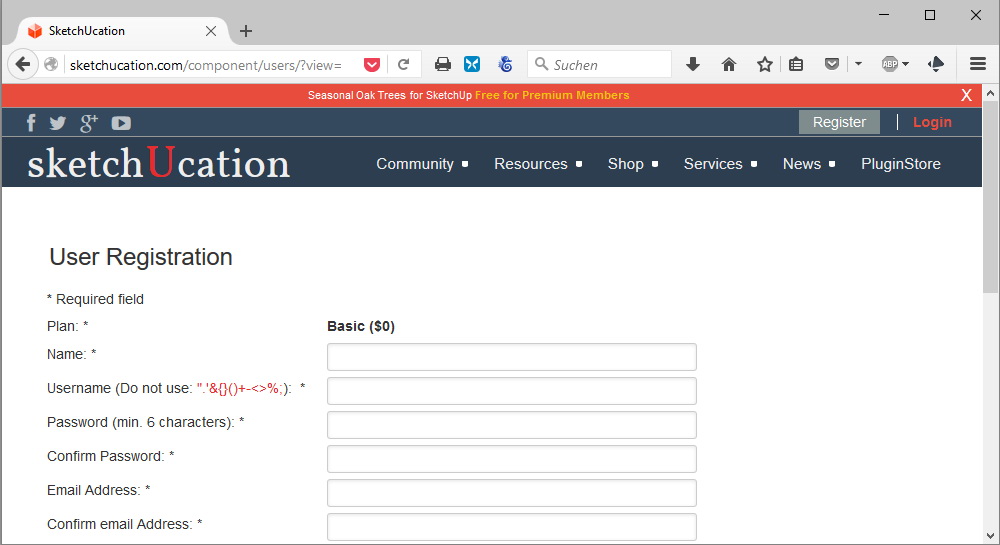This screenshot has height=545, width=1000.
Task: Open the Twitter social link
Action: [58, 123]
